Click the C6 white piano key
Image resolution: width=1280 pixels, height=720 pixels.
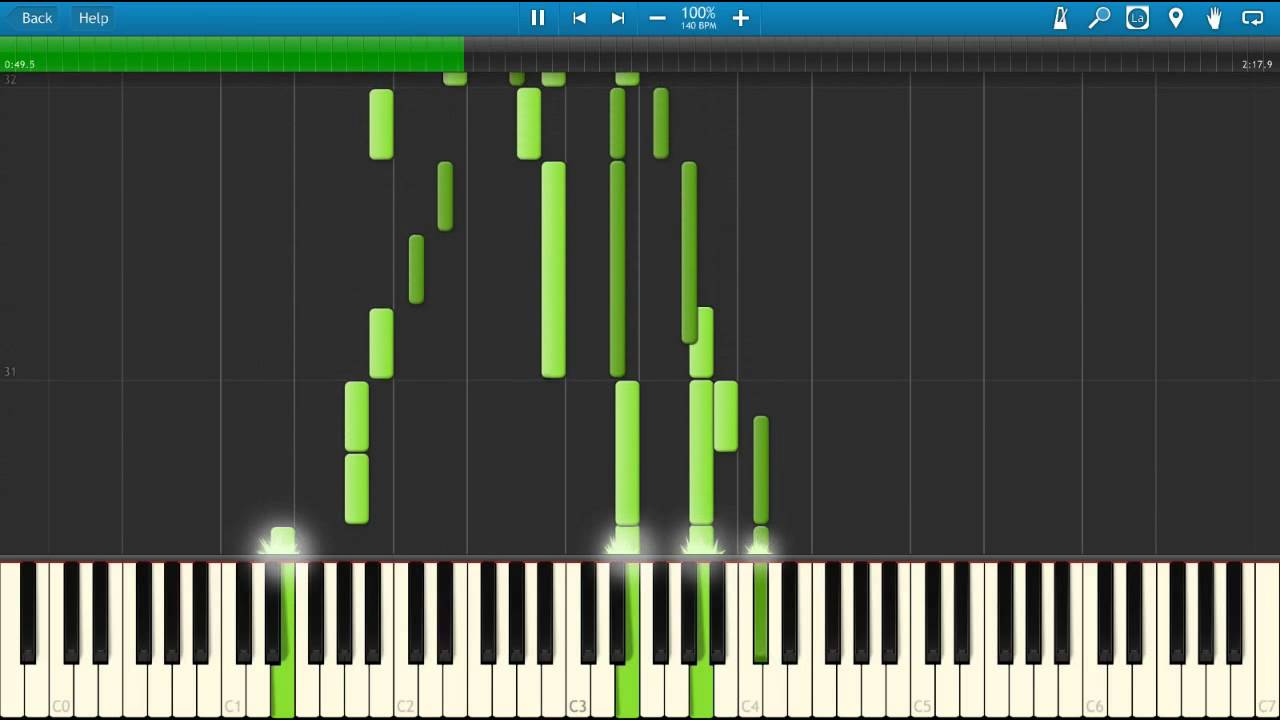(1095, 690)
